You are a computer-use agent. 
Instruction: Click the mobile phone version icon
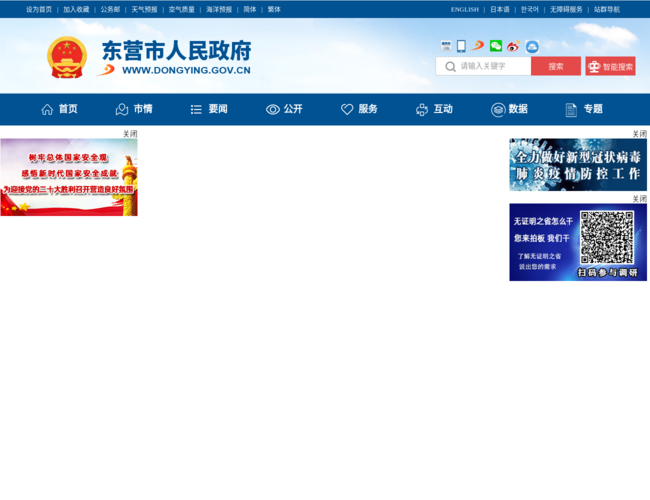pyautogui.click(x=461, y=46)
